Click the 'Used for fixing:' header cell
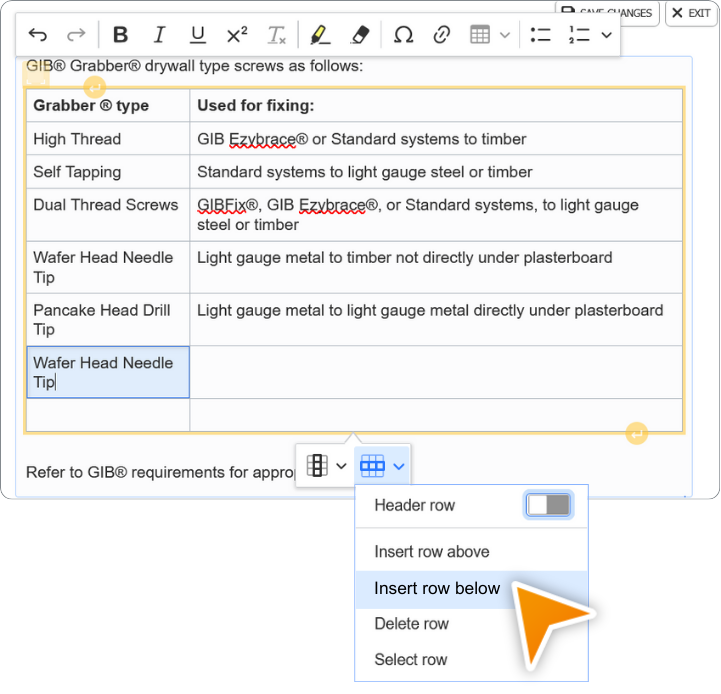Viewport: 721px width, 694px height. [x=436, y=105]
